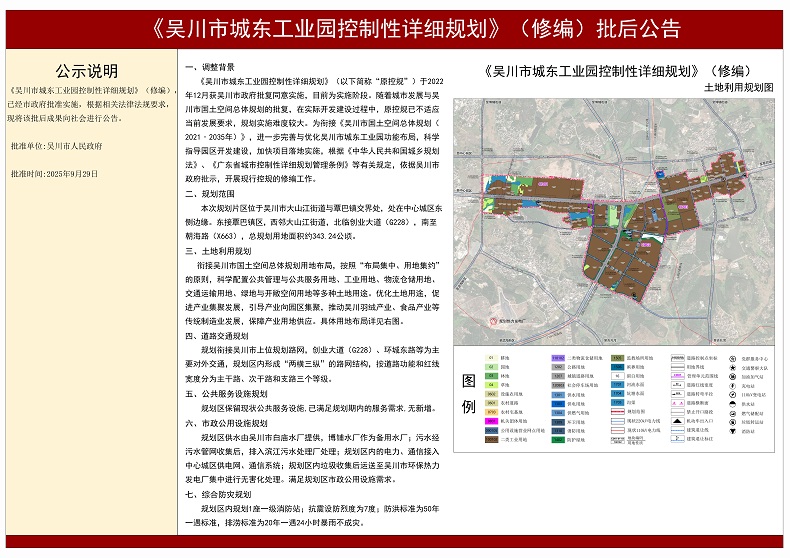Click the star-shaped 交通警察大队 icon
This screenshot has width=790, height=558.
(x=732, y=368)
